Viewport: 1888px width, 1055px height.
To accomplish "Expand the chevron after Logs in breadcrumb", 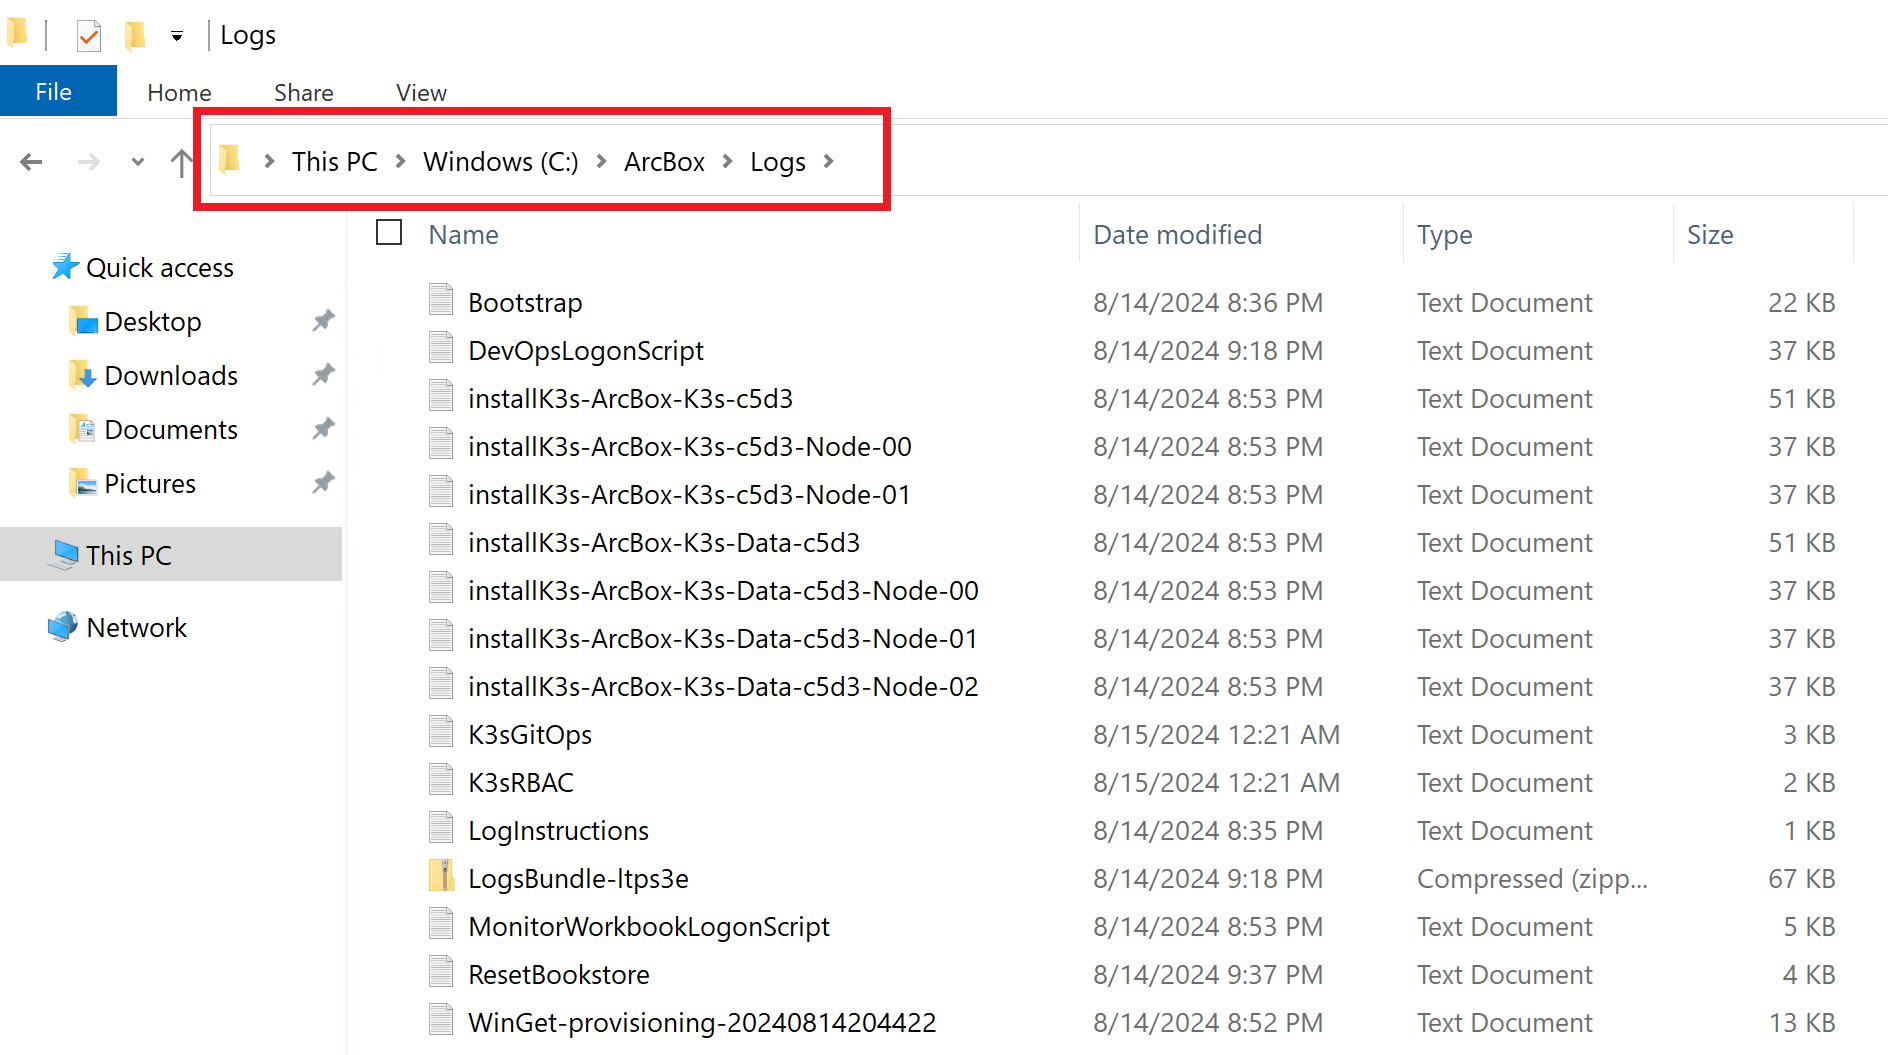I will tap(828, 161).
